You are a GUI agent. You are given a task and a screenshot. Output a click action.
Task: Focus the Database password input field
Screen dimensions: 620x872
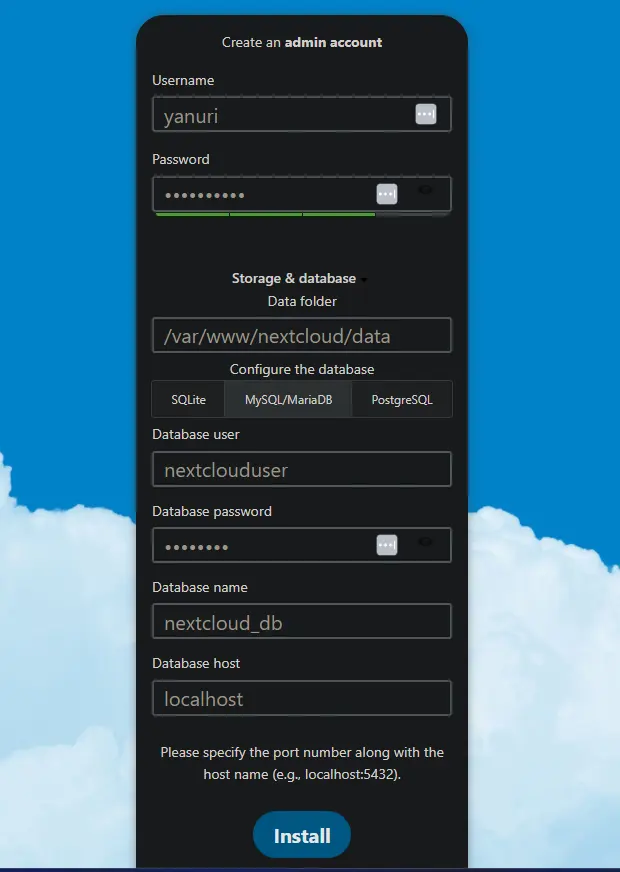tap(302, 545)
